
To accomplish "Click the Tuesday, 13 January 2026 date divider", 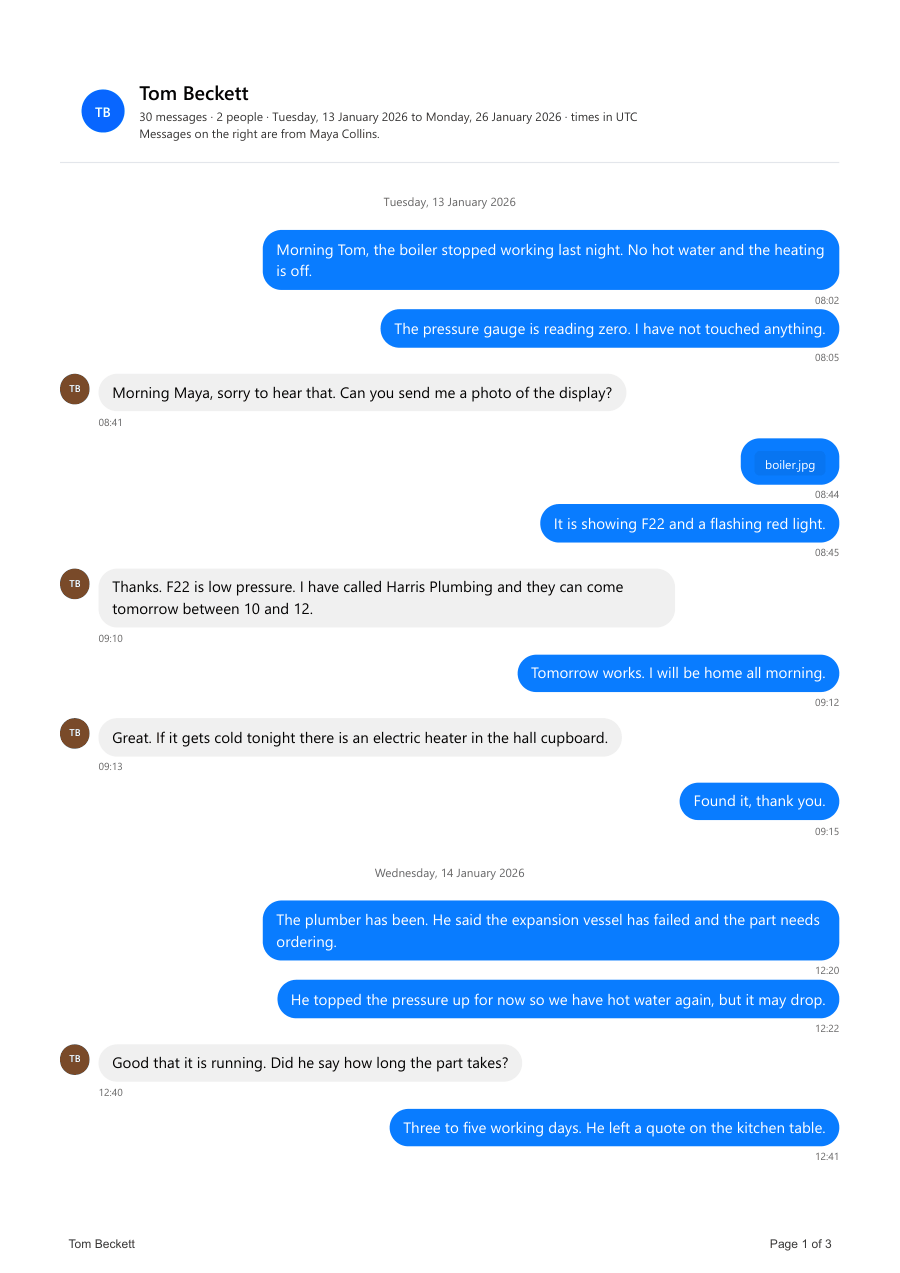I will (450, 202).
